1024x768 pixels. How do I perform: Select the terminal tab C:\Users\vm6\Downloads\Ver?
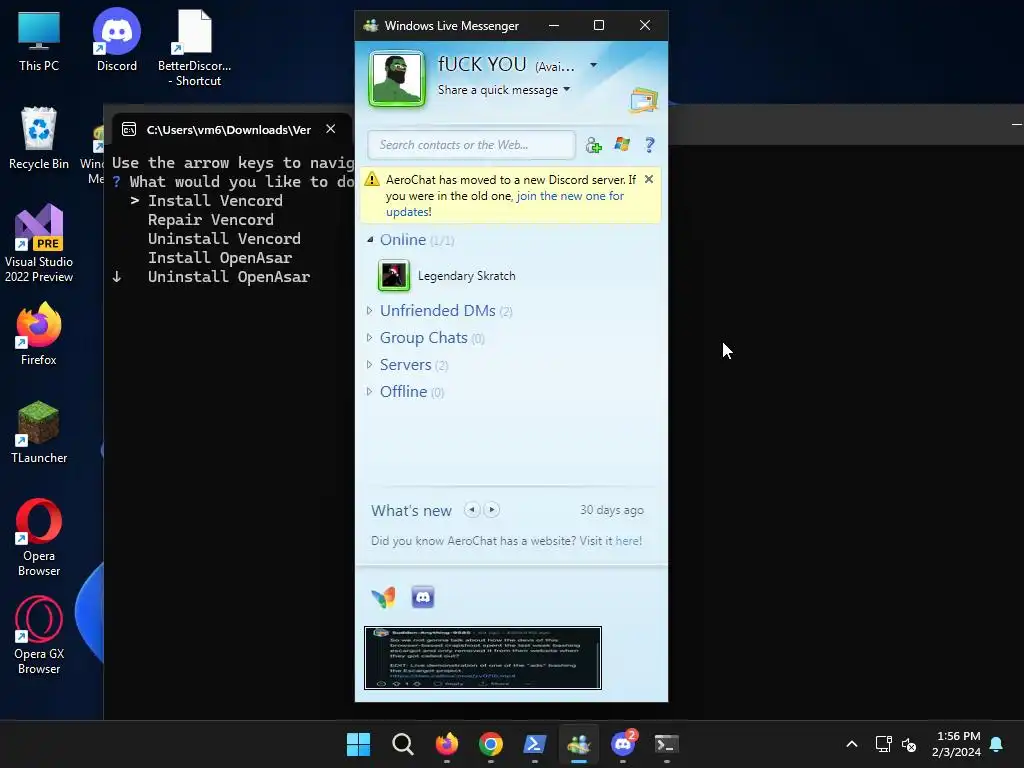pyautogui.click(x=231, y=129)
